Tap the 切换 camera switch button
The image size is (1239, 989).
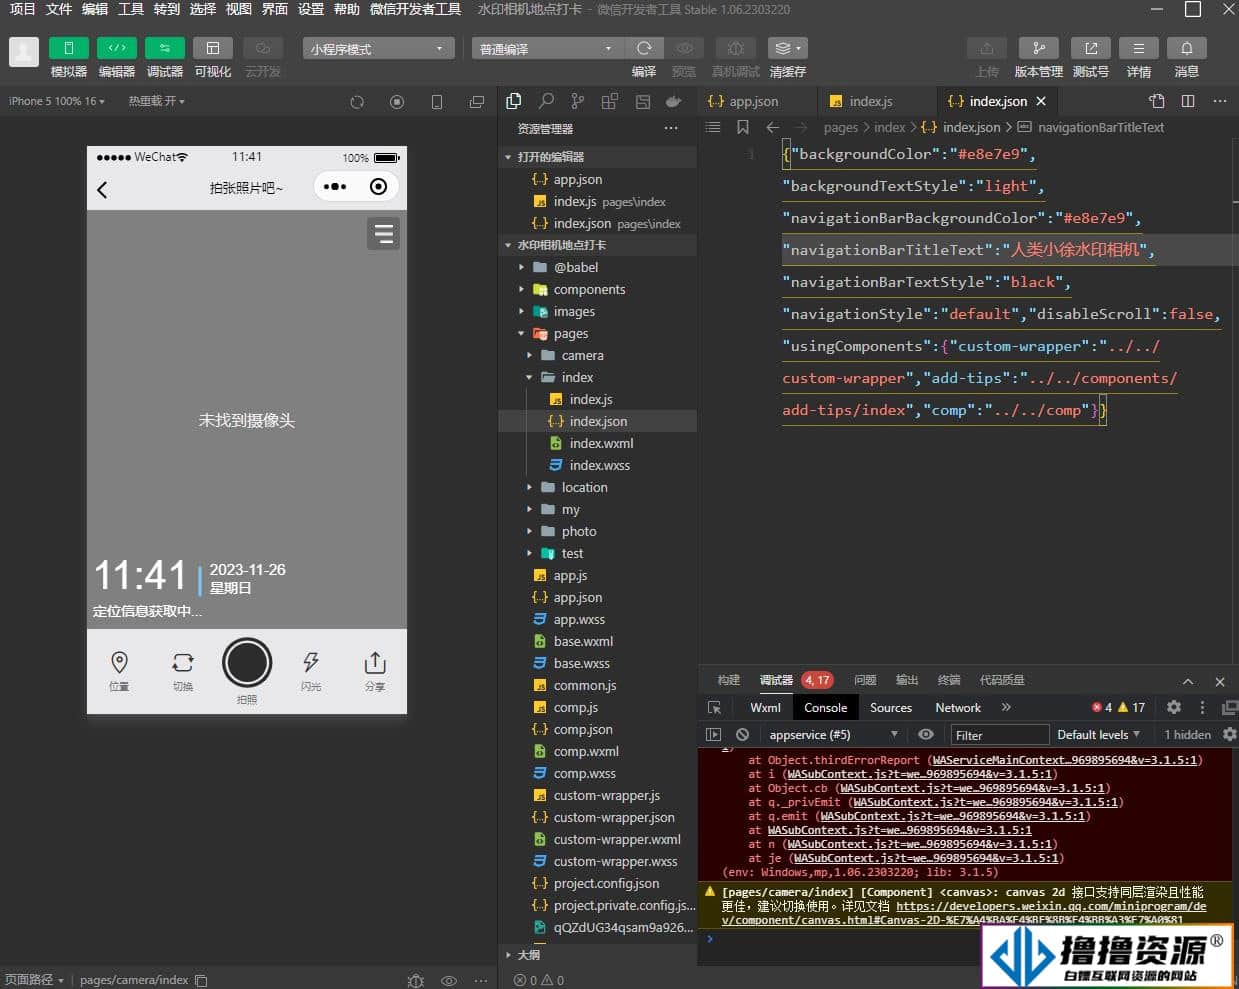(x=183, y=670)
